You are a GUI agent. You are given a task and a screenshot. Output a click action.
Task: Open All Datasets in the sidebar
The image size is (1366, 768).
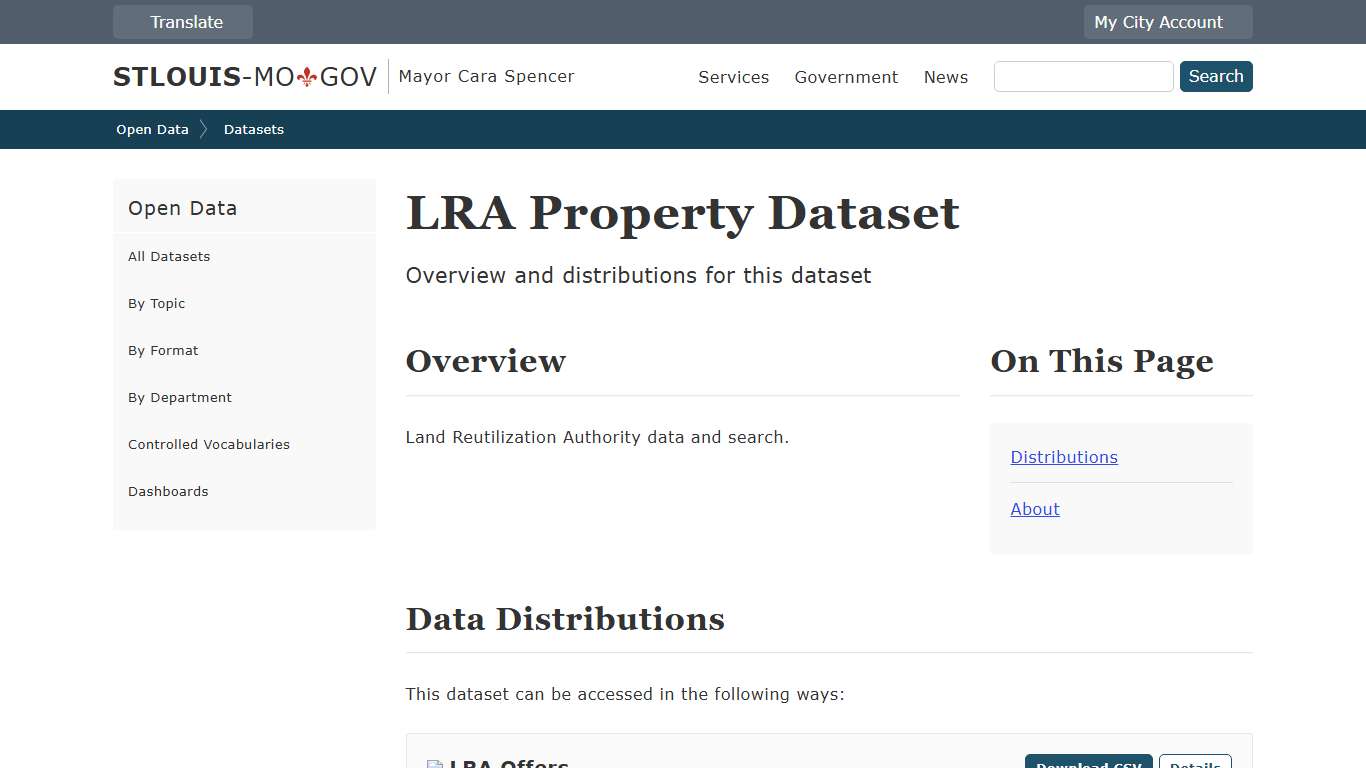pos(169,256)
